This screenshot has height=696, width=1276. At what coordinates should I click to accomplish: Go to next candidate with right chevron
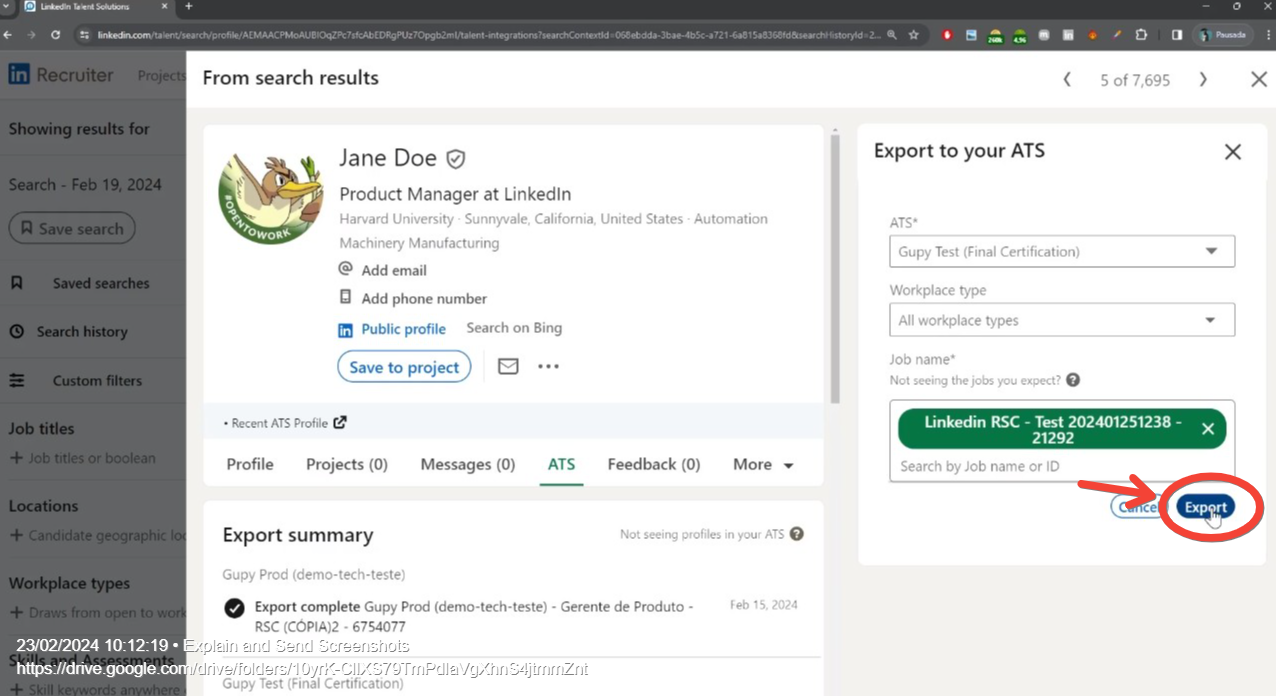1203,79
